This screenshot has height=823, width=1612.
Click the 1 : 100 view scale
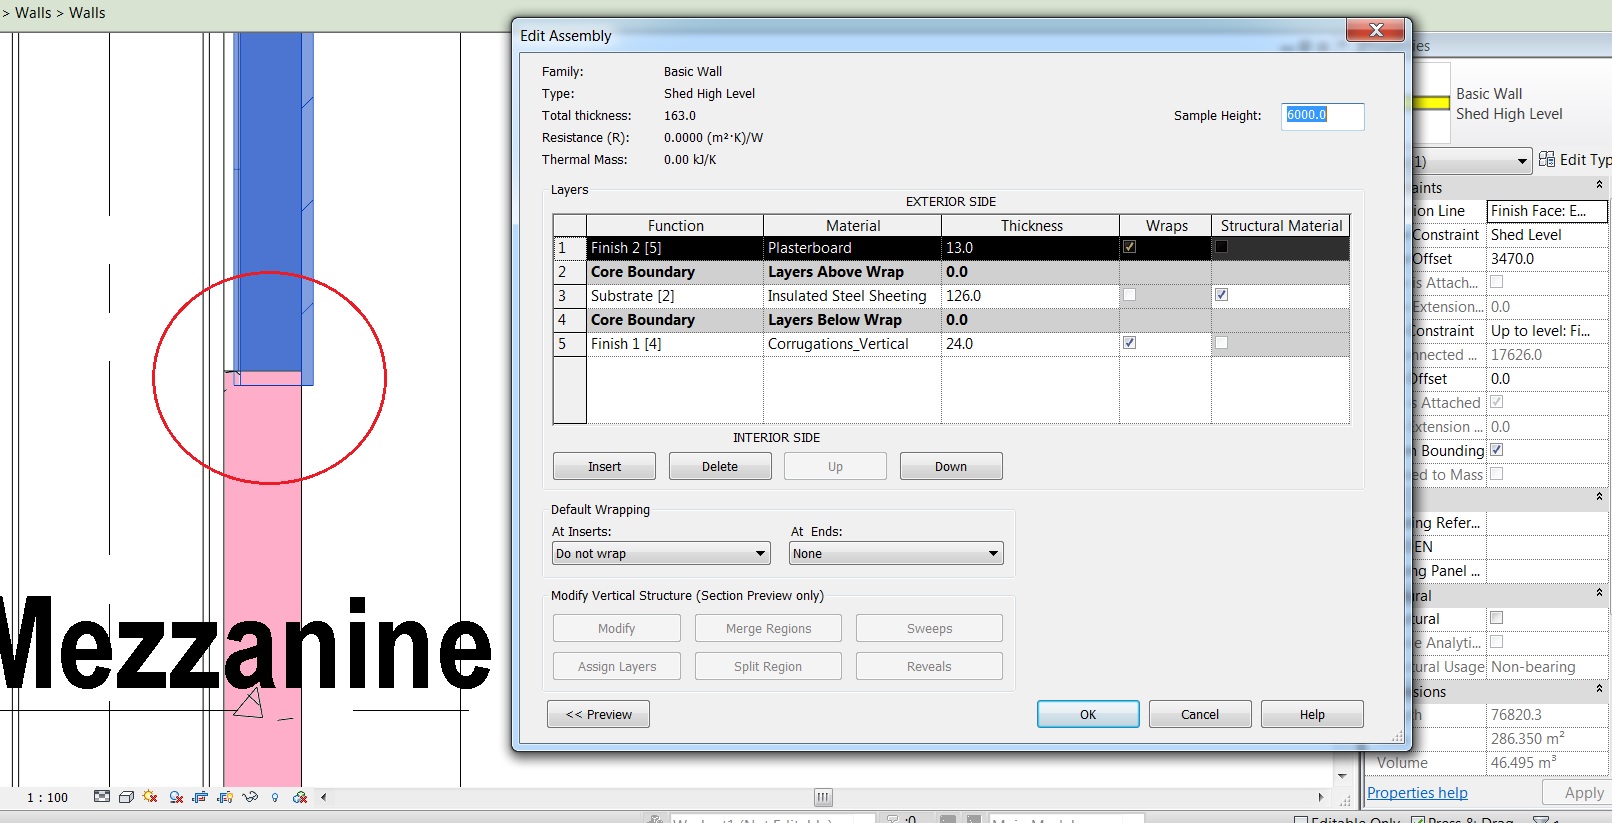pos(47,798)
